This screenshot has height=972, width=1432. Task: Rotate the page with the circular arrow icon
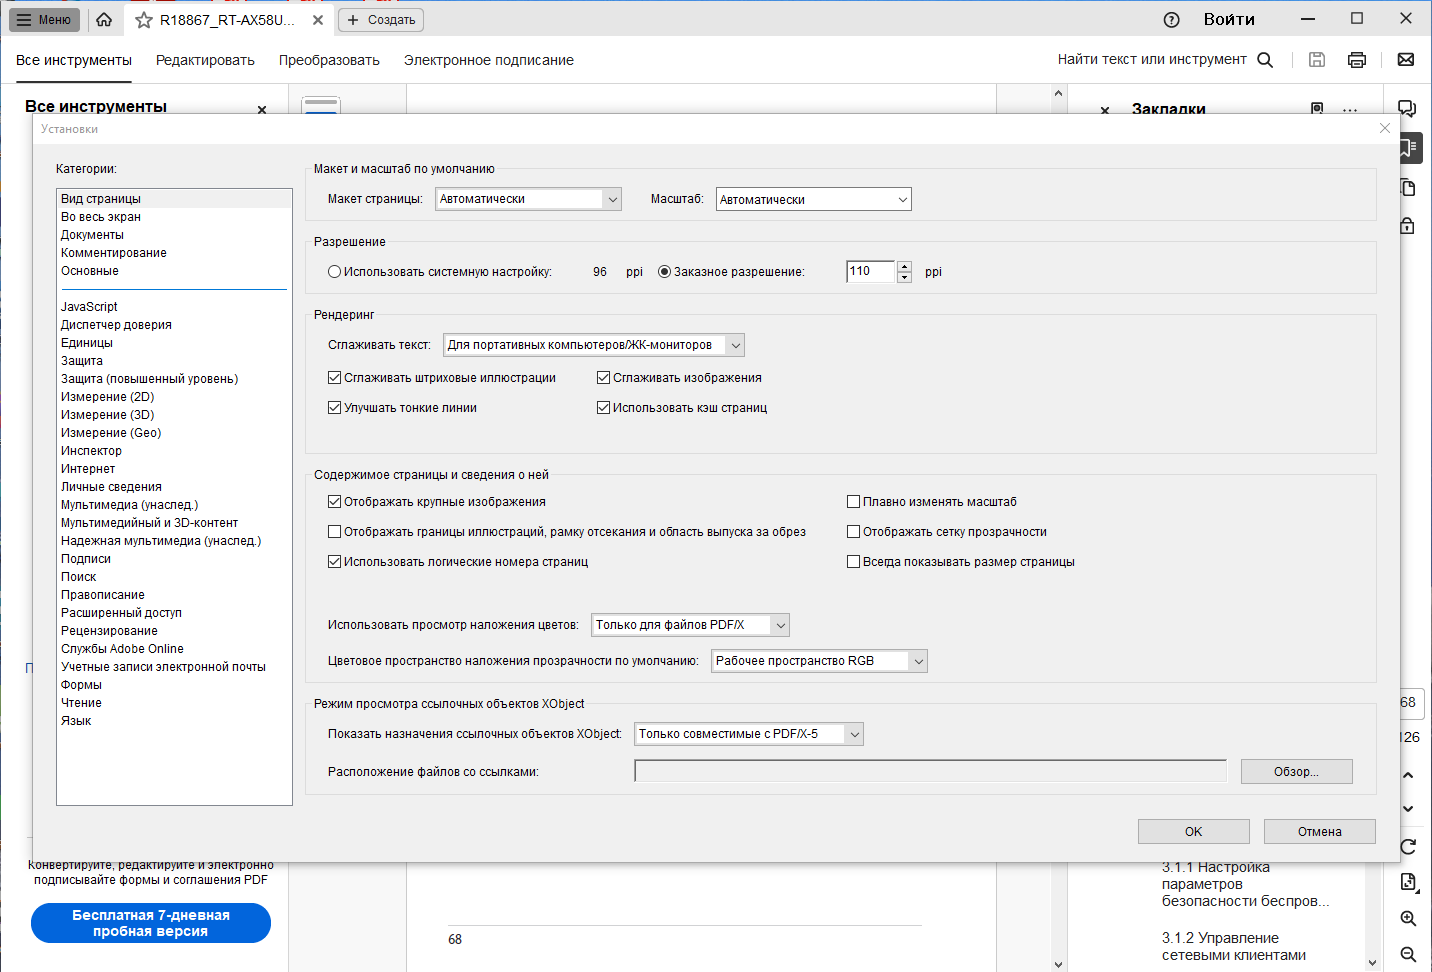coord(1408,847)
